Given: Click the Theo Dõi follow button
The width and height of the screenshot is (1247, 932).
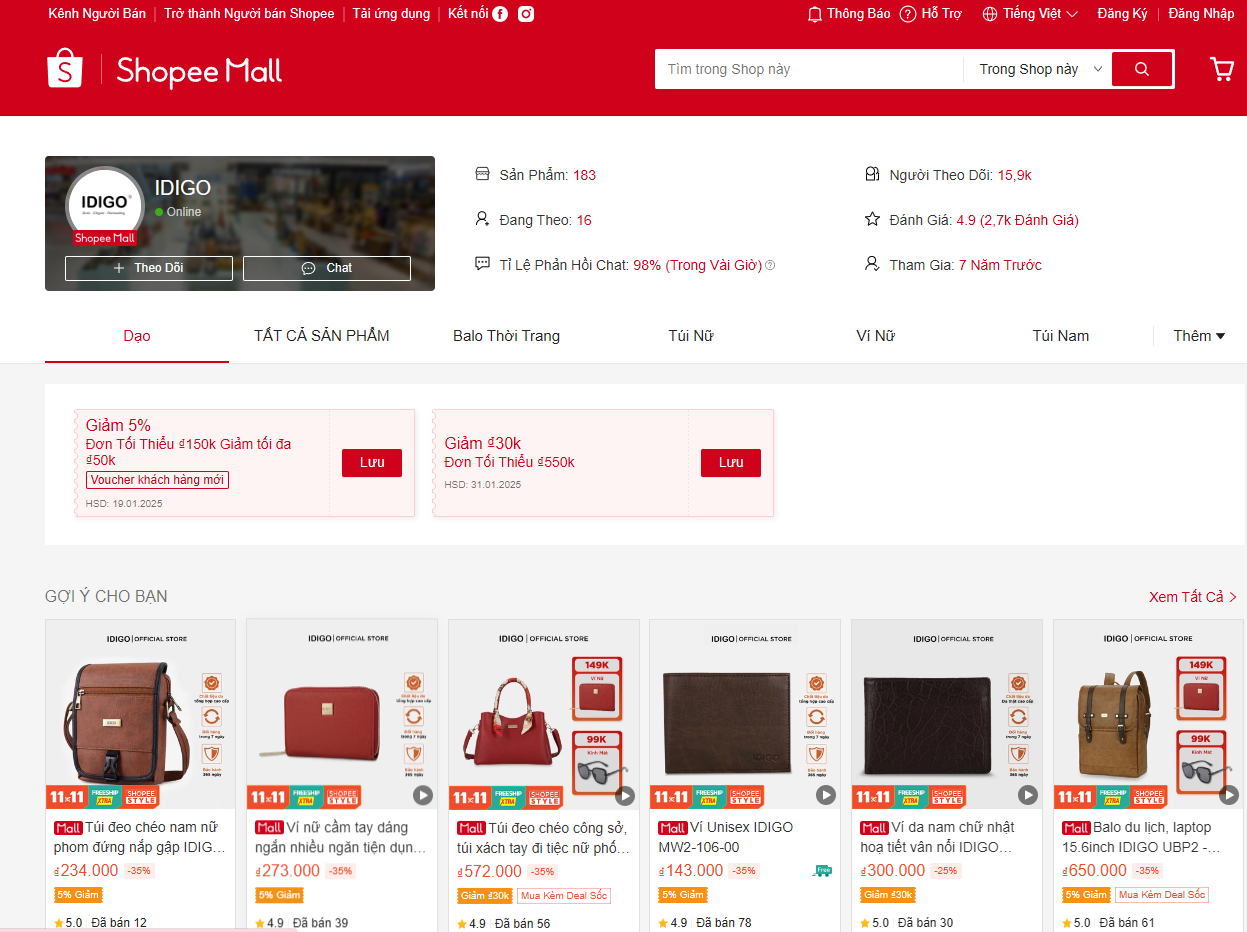Looking at the screenshot, I should 149,268.
